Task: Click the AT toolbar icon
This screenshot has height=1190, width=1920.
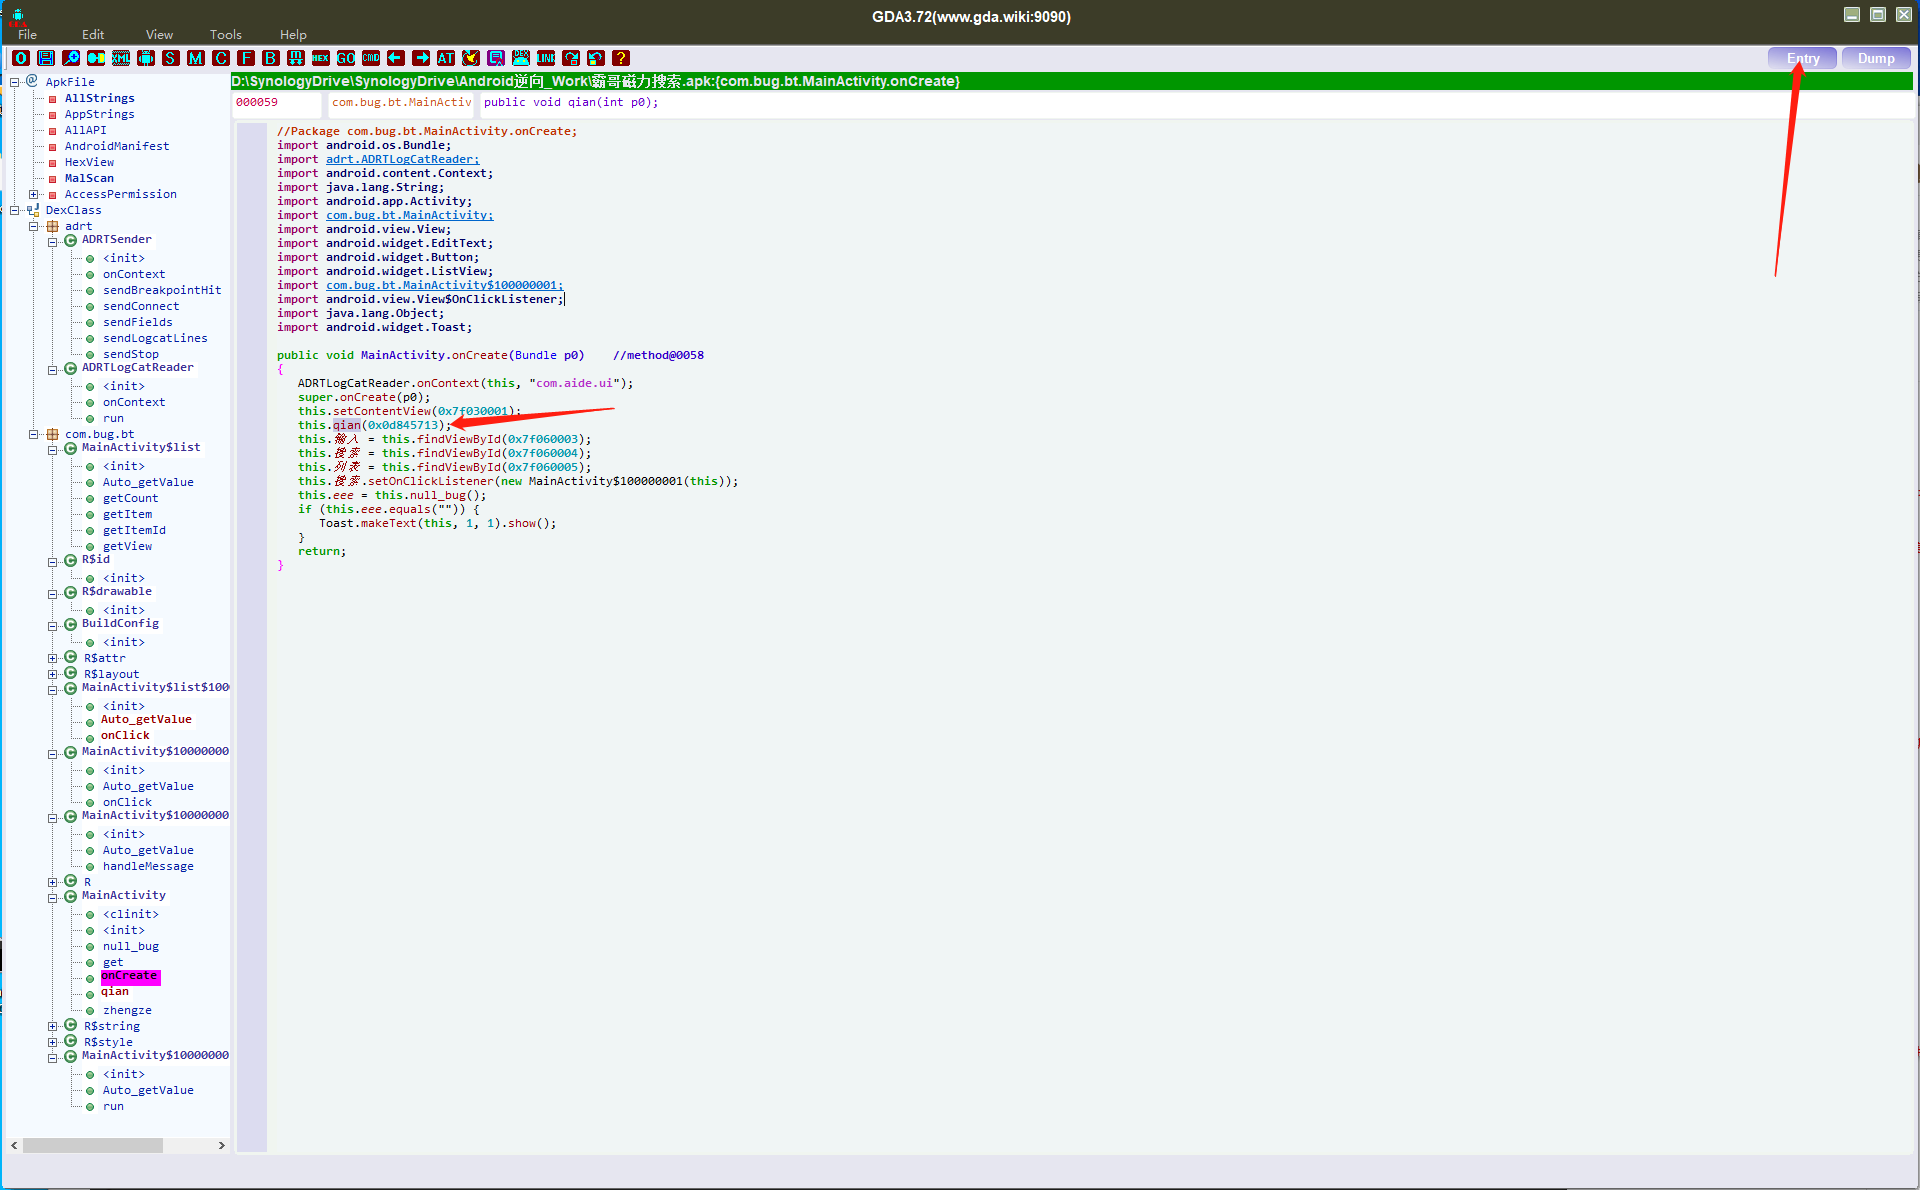Action: 446,58
